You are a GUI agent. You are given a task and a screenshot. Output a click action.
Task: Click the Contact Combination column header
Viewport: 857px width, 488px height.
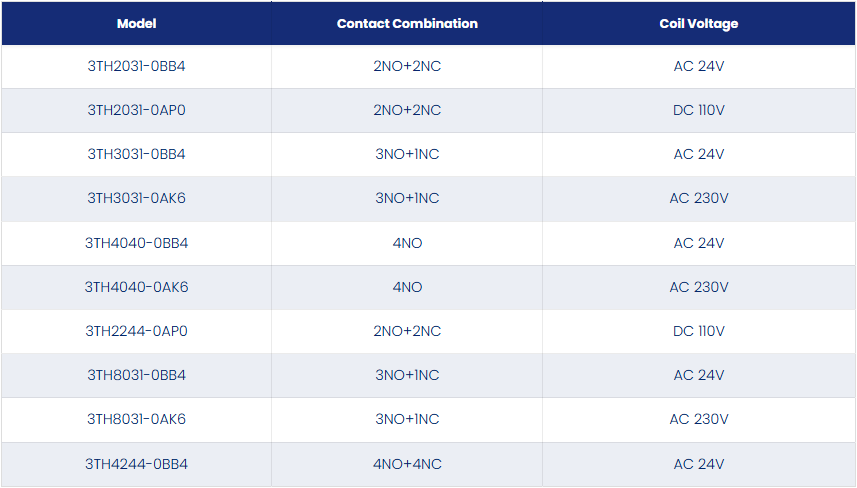[407, 23]
